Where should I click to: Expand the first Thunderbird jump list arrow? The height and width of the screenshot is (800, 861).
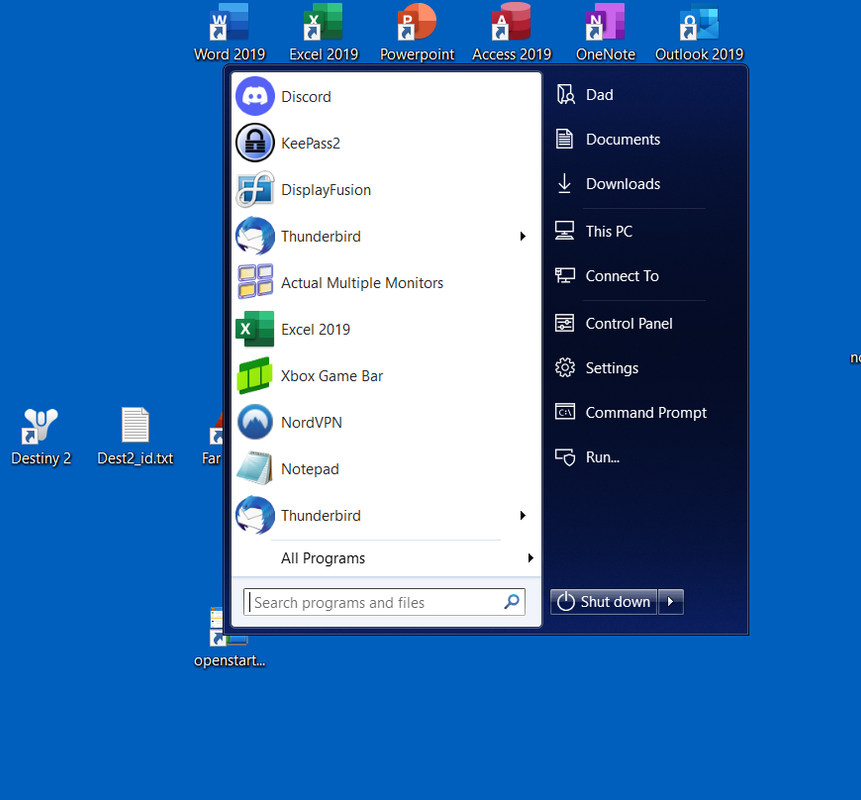tap(523, 236)
